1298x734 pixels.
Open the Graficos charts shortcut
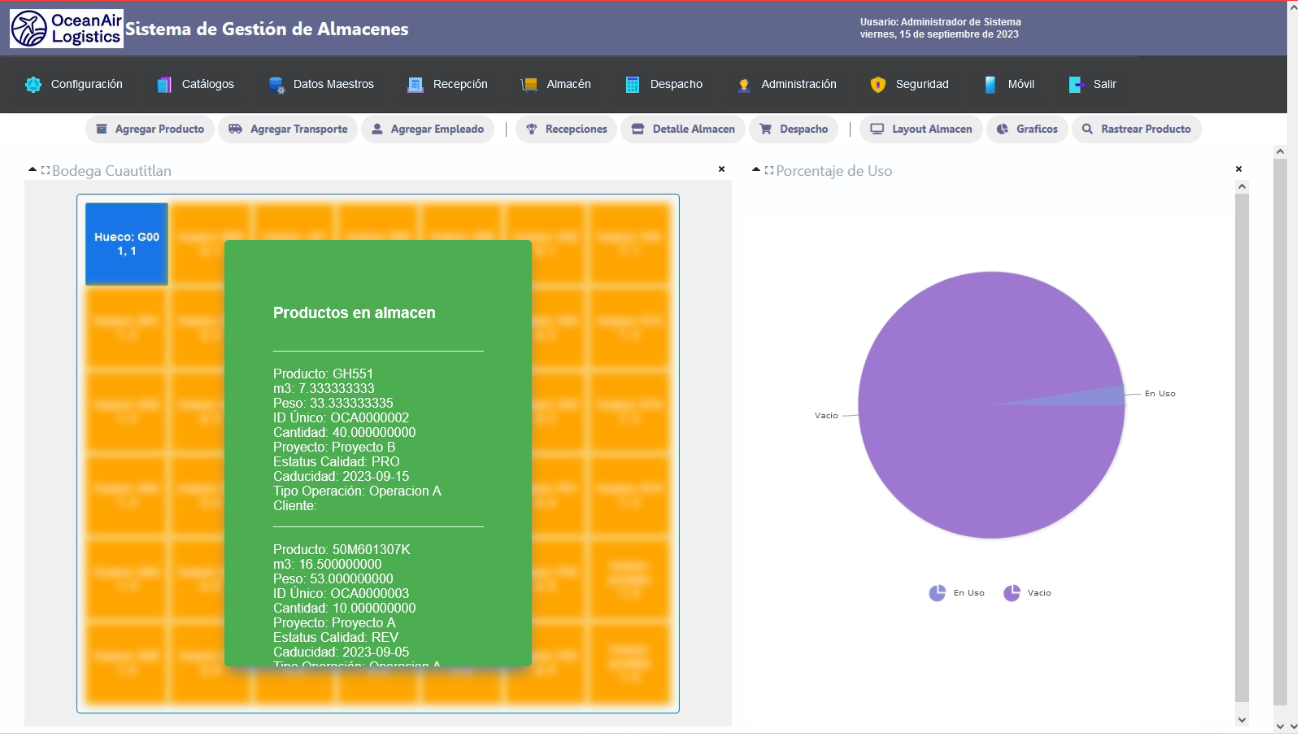click(x=1027, y=129)
